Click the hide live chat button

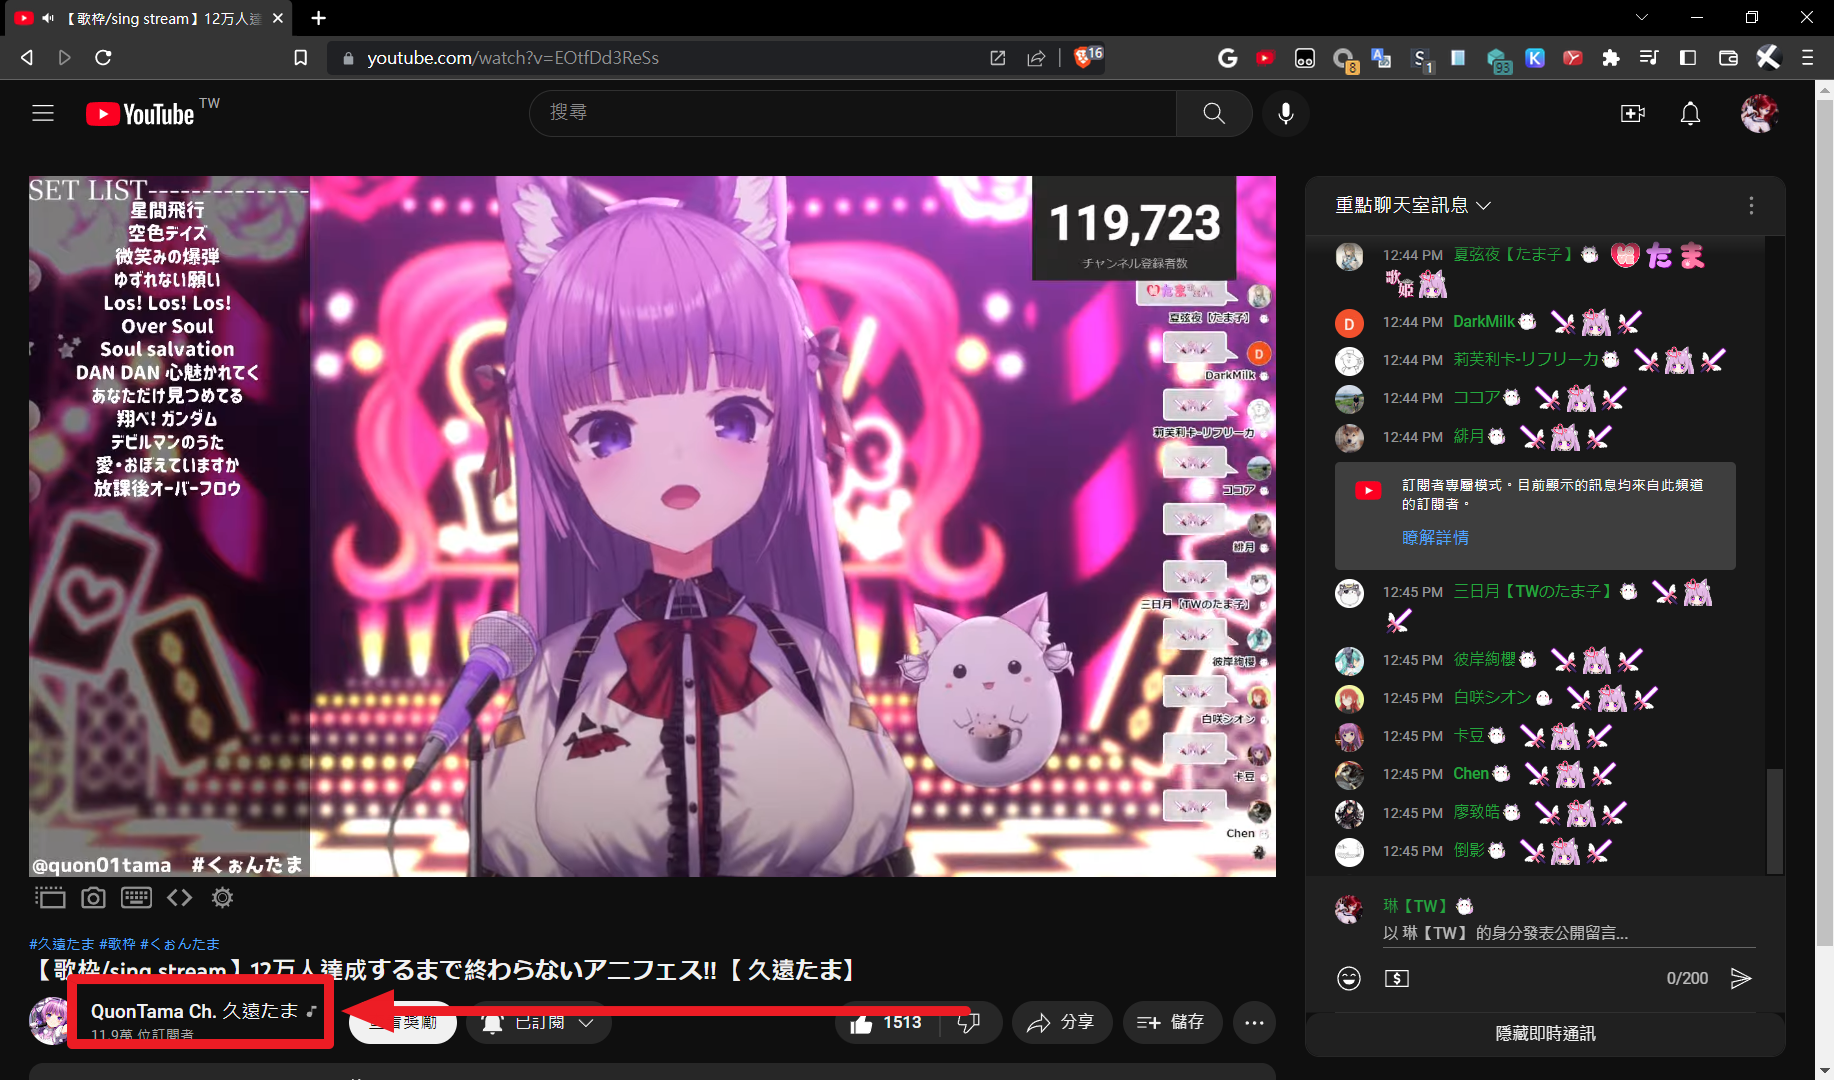click(1545, 1034)
